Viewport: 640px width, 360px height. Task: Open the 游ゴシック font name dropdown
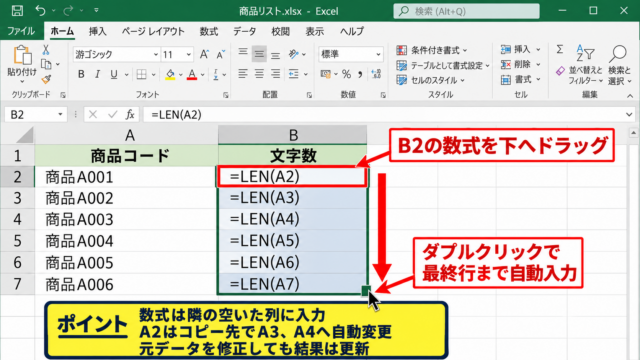[x=156, y=54]
